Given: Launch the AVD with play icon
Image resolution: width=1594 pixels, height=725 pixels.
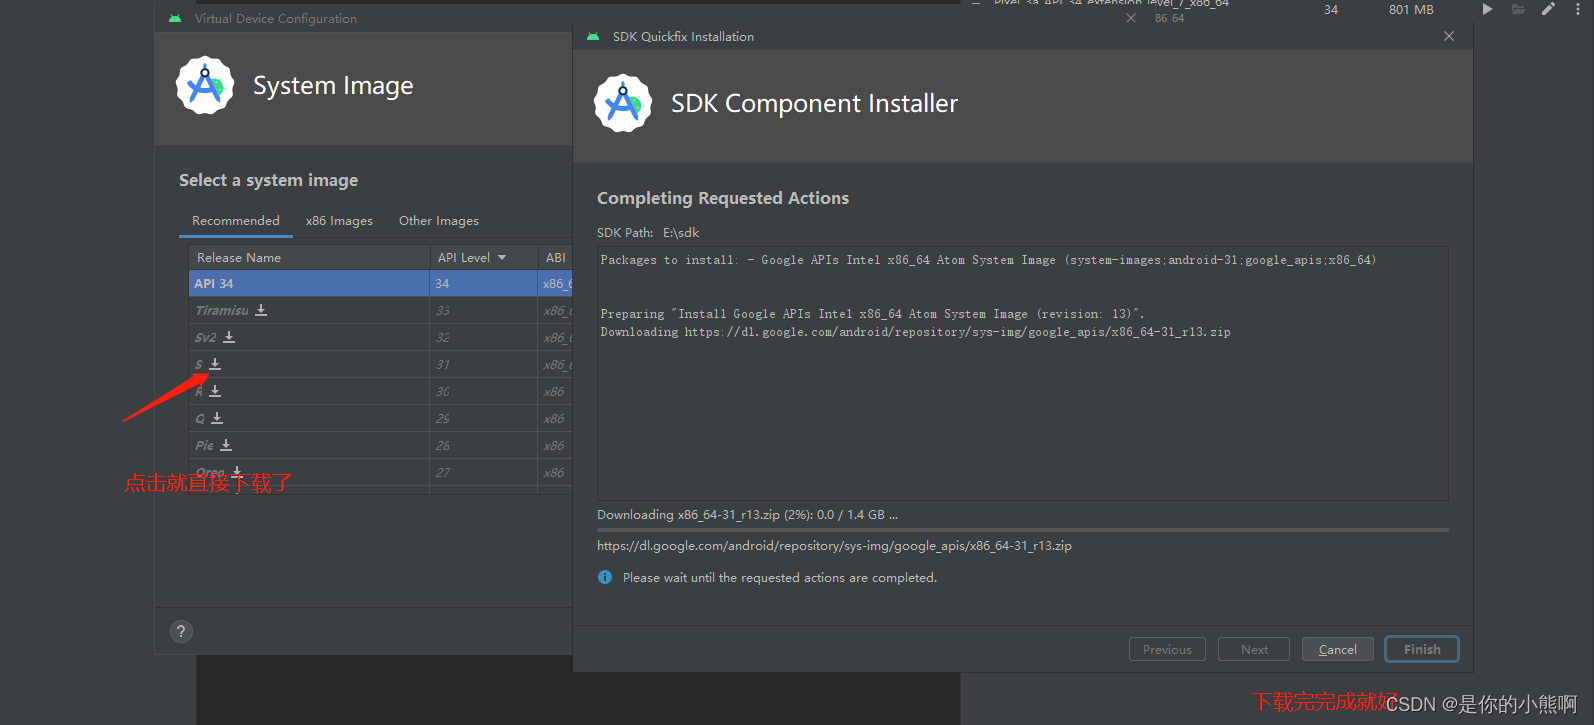Looking at the screenshot, I should tap(1487, 9).
